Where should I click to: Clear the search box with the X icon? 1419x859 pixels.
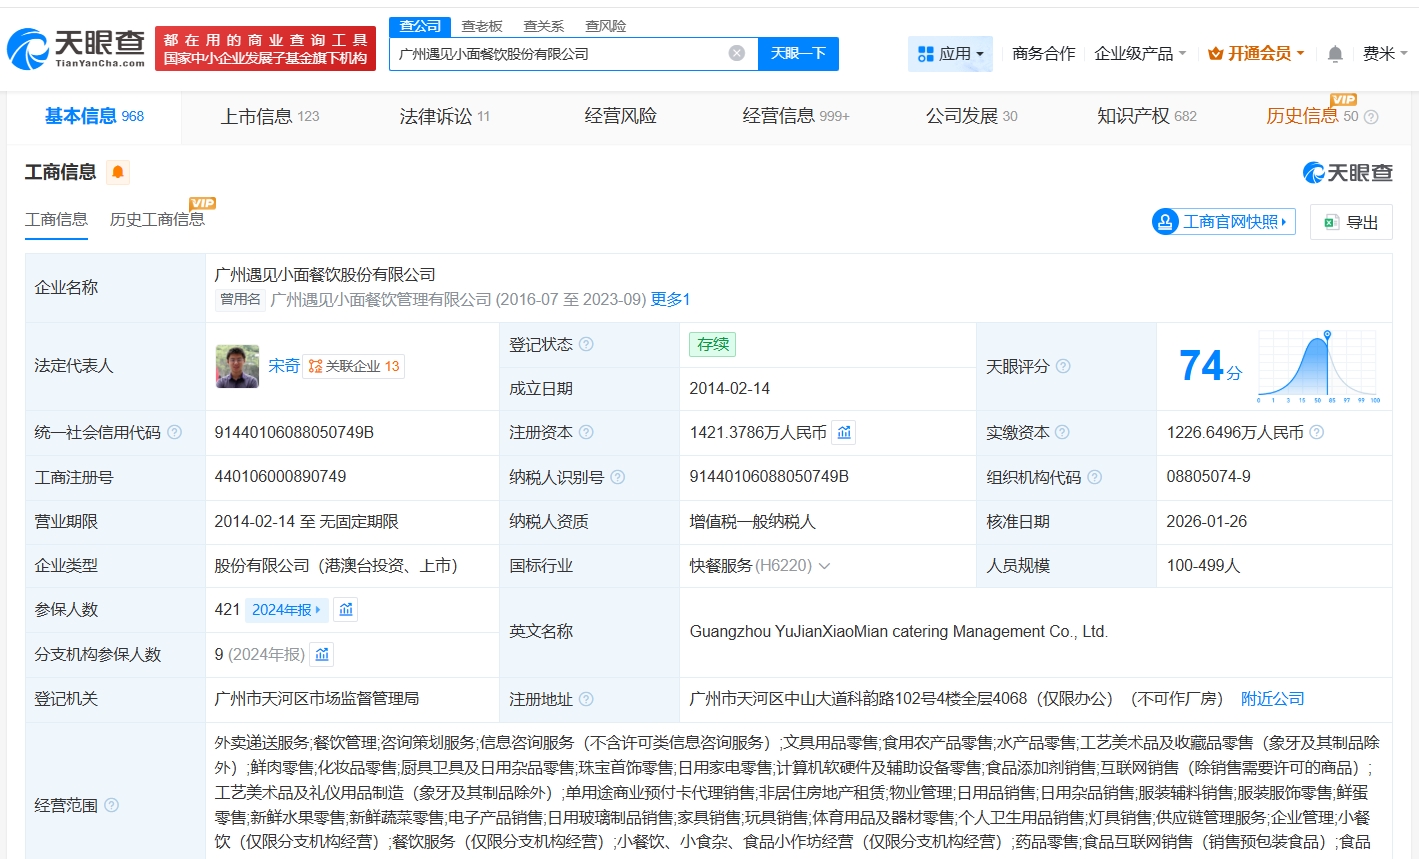[737, 53]
